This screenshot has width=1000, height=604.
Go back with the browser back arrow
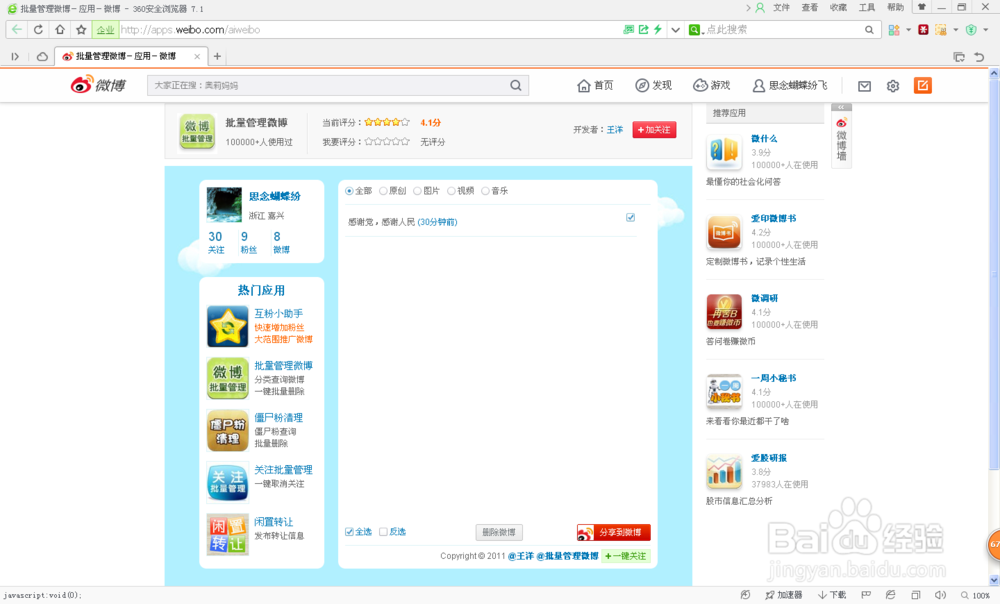[17, 29]
